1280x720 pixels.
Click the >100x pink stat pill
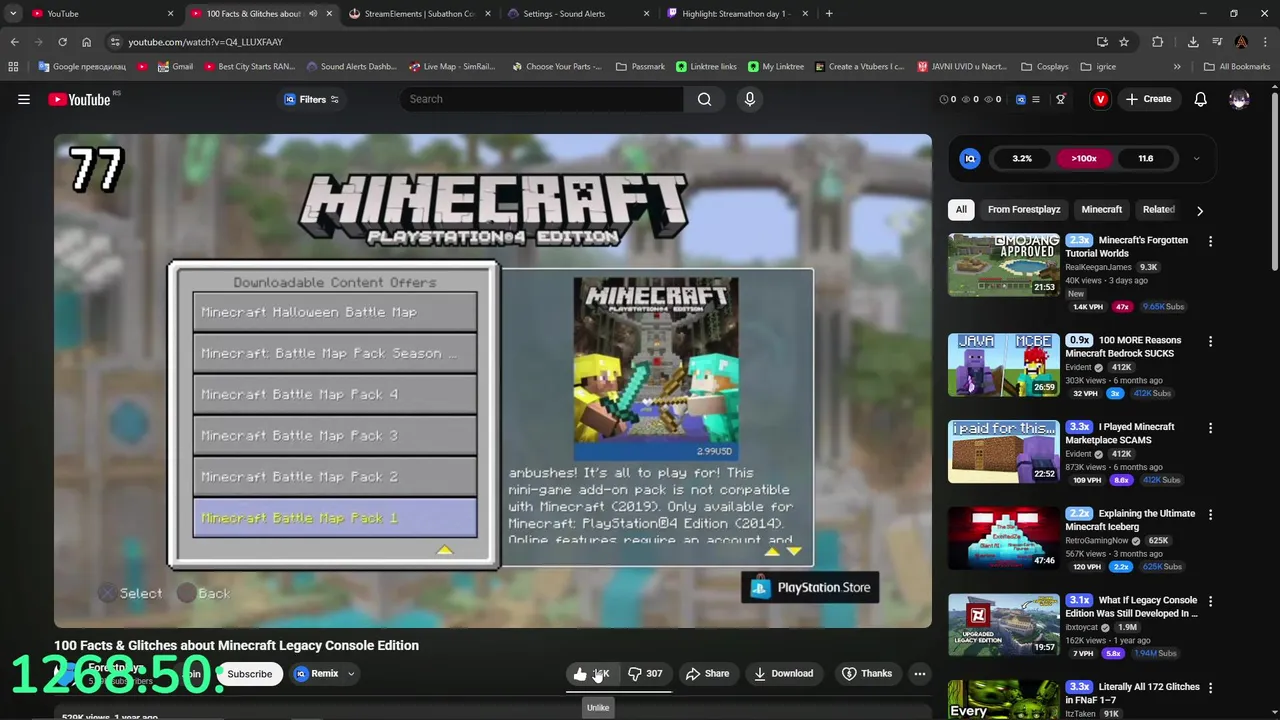(x=1084, y=158)
